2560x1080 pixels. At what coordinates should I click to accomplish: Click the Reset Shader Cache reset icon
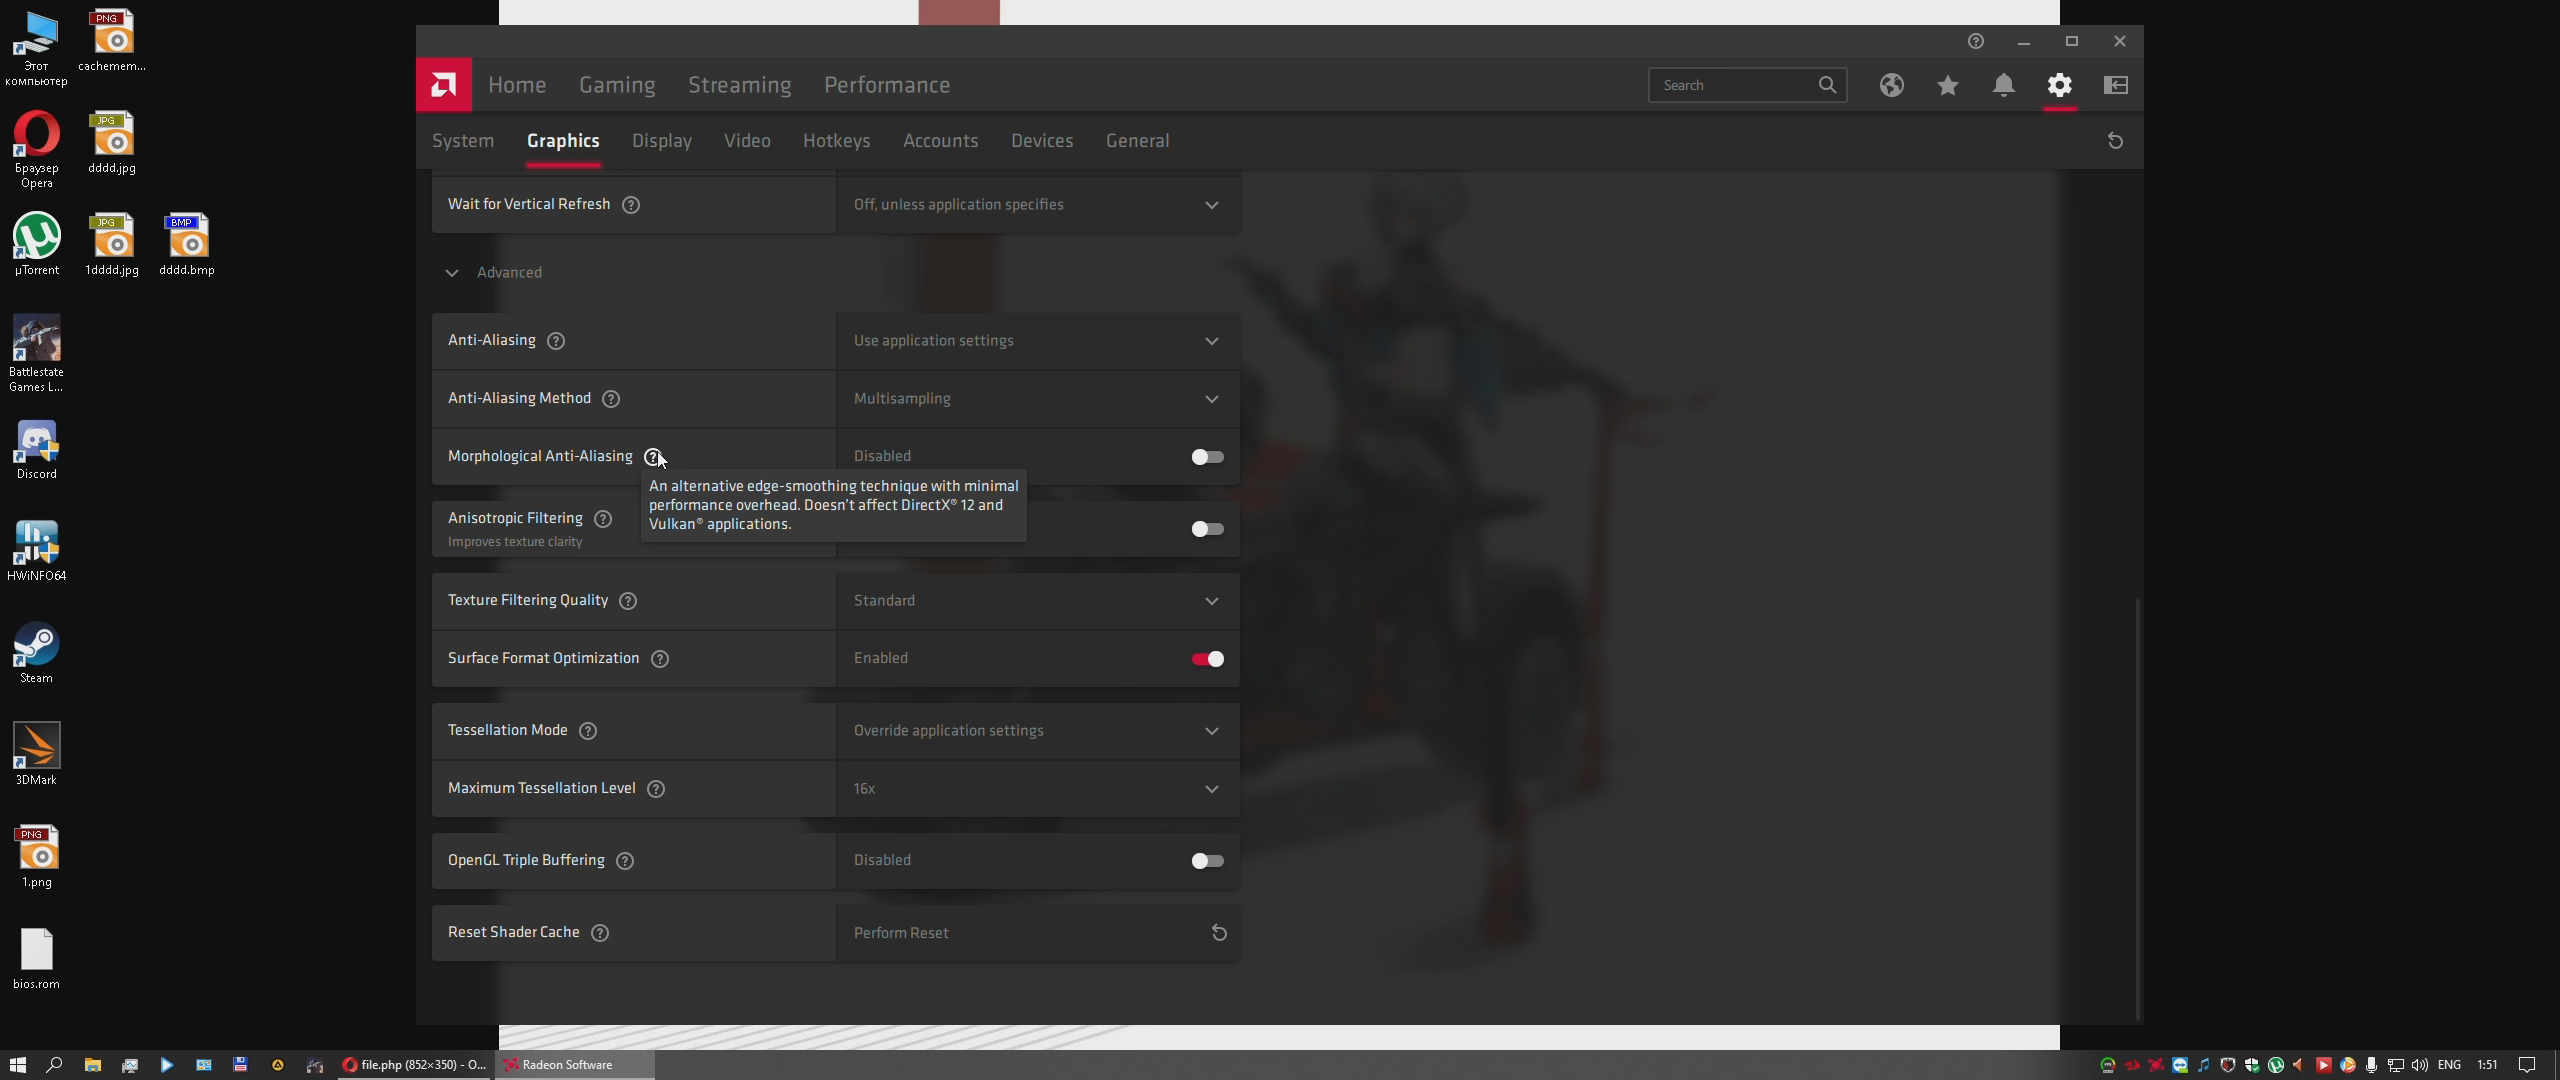click(x=1219, y=933)
